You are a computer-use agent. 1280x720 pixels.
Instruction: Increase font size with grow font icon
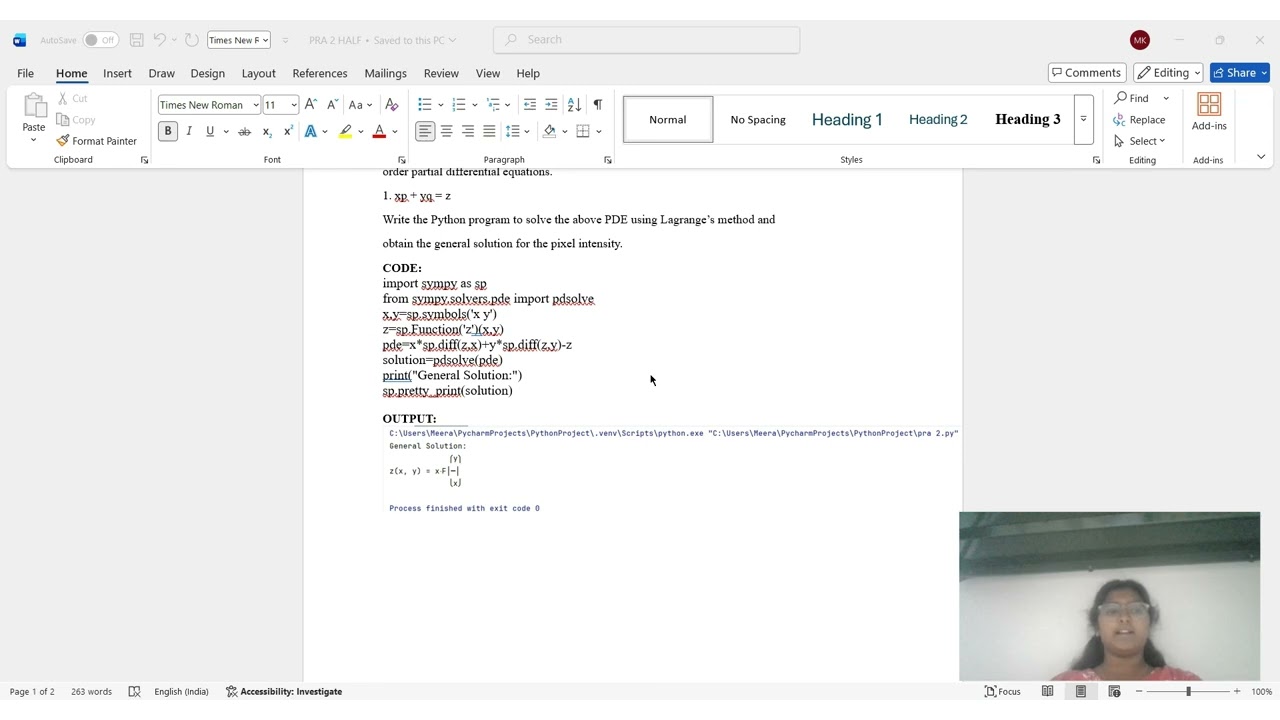coord(311,104)
